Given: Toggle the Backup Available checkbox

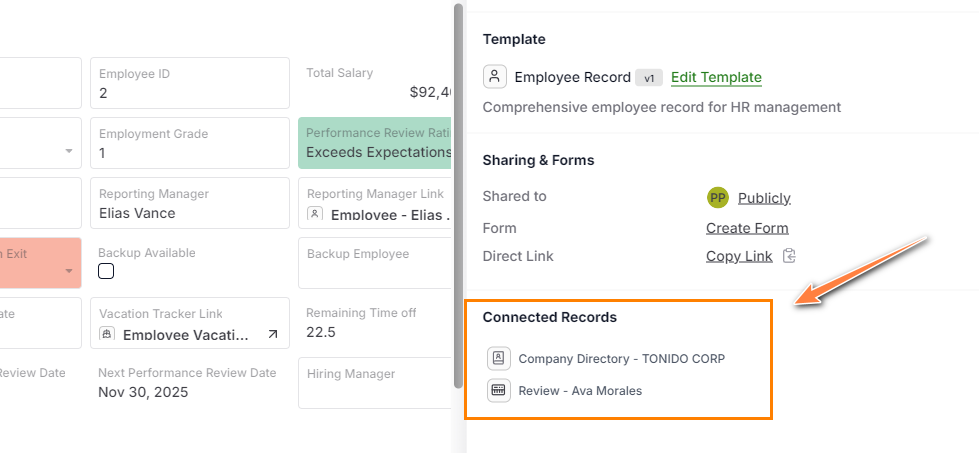Looking at the screenshot, I should click(106, 271).
